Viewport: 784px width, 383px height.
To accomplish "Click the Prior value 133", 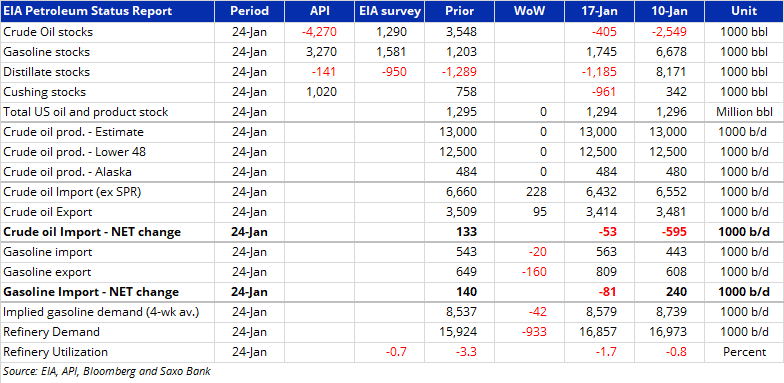I will tap(467, 232).
